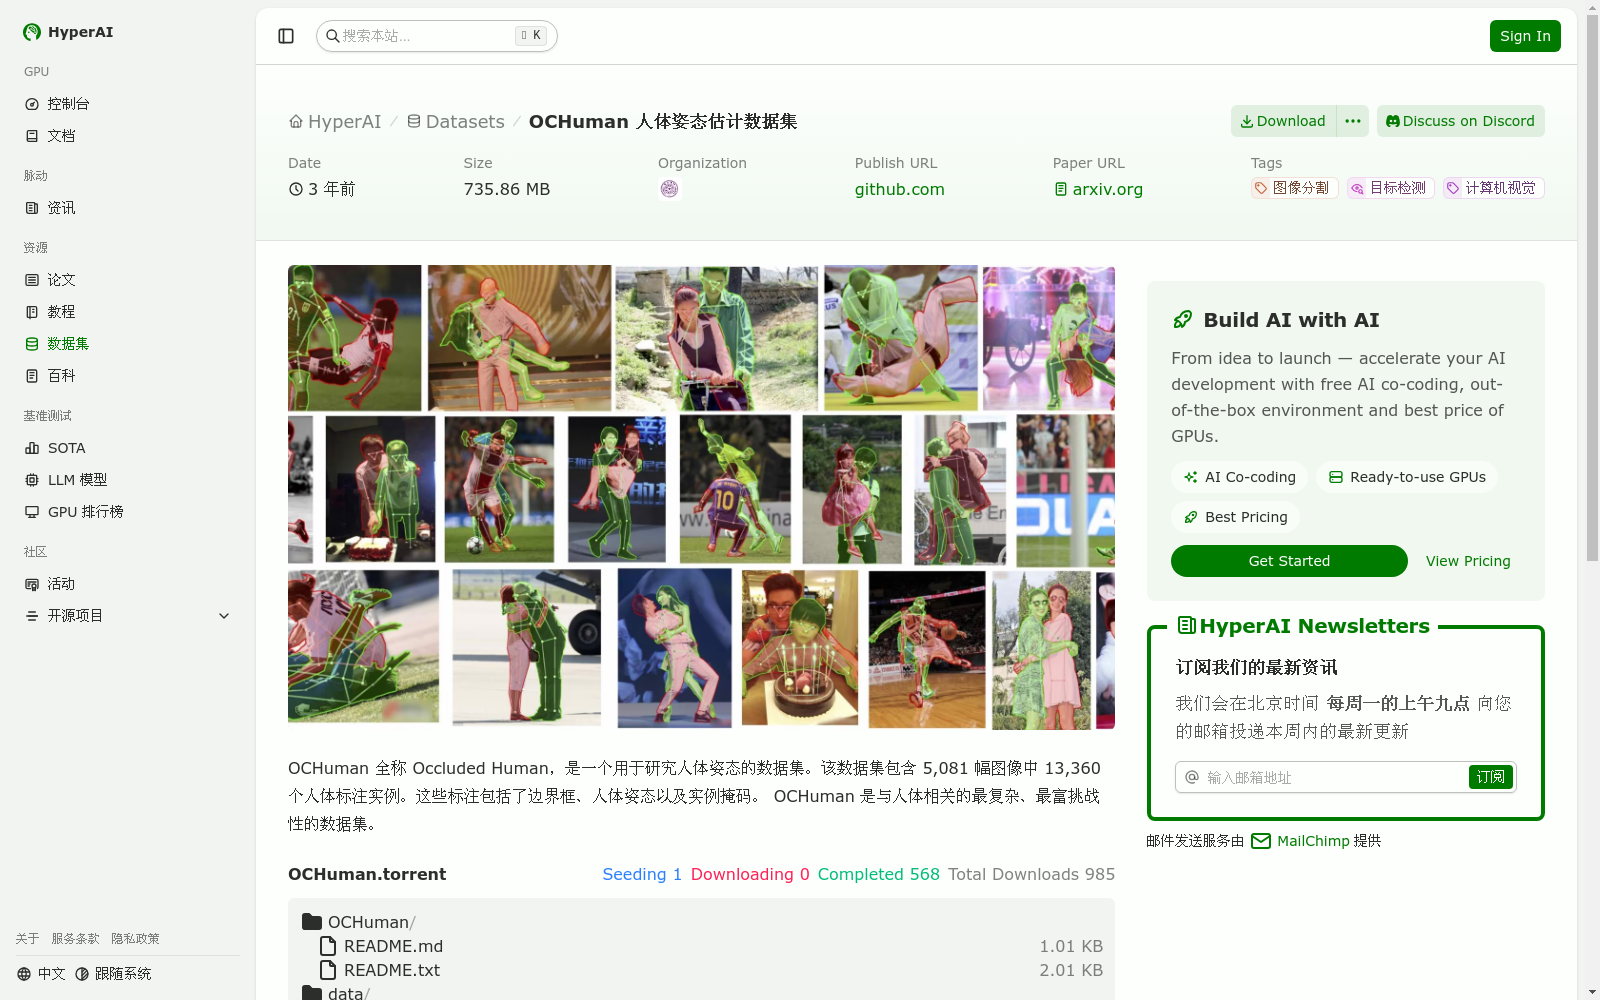1600x1000 pixels.
Task: Click the 目标检测 tag
Action: (x=1391, y=188)
